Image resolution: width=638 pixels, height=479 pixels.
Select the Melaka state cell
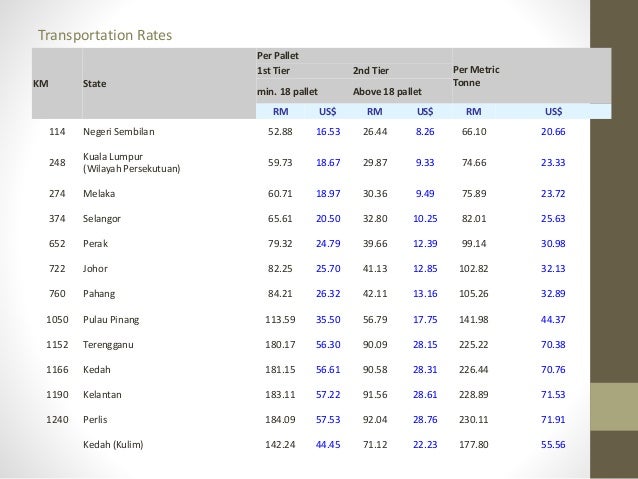coord(99,194)
